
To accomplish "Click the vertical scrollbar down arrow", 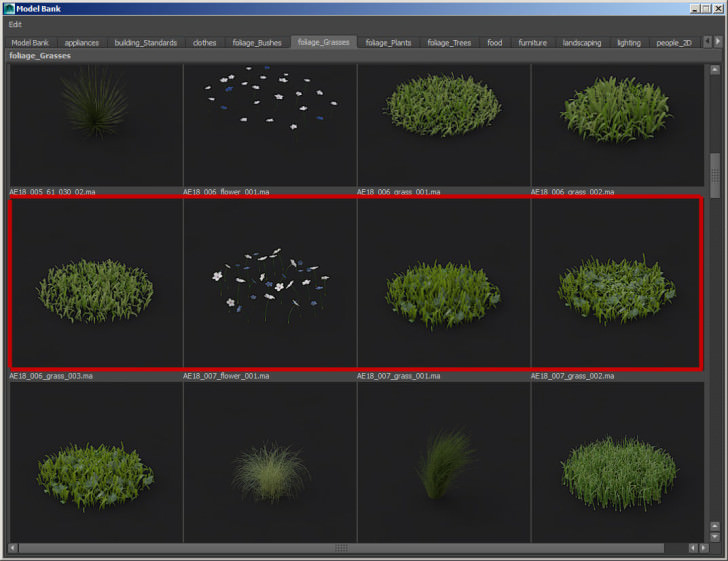I will [715, 536].
